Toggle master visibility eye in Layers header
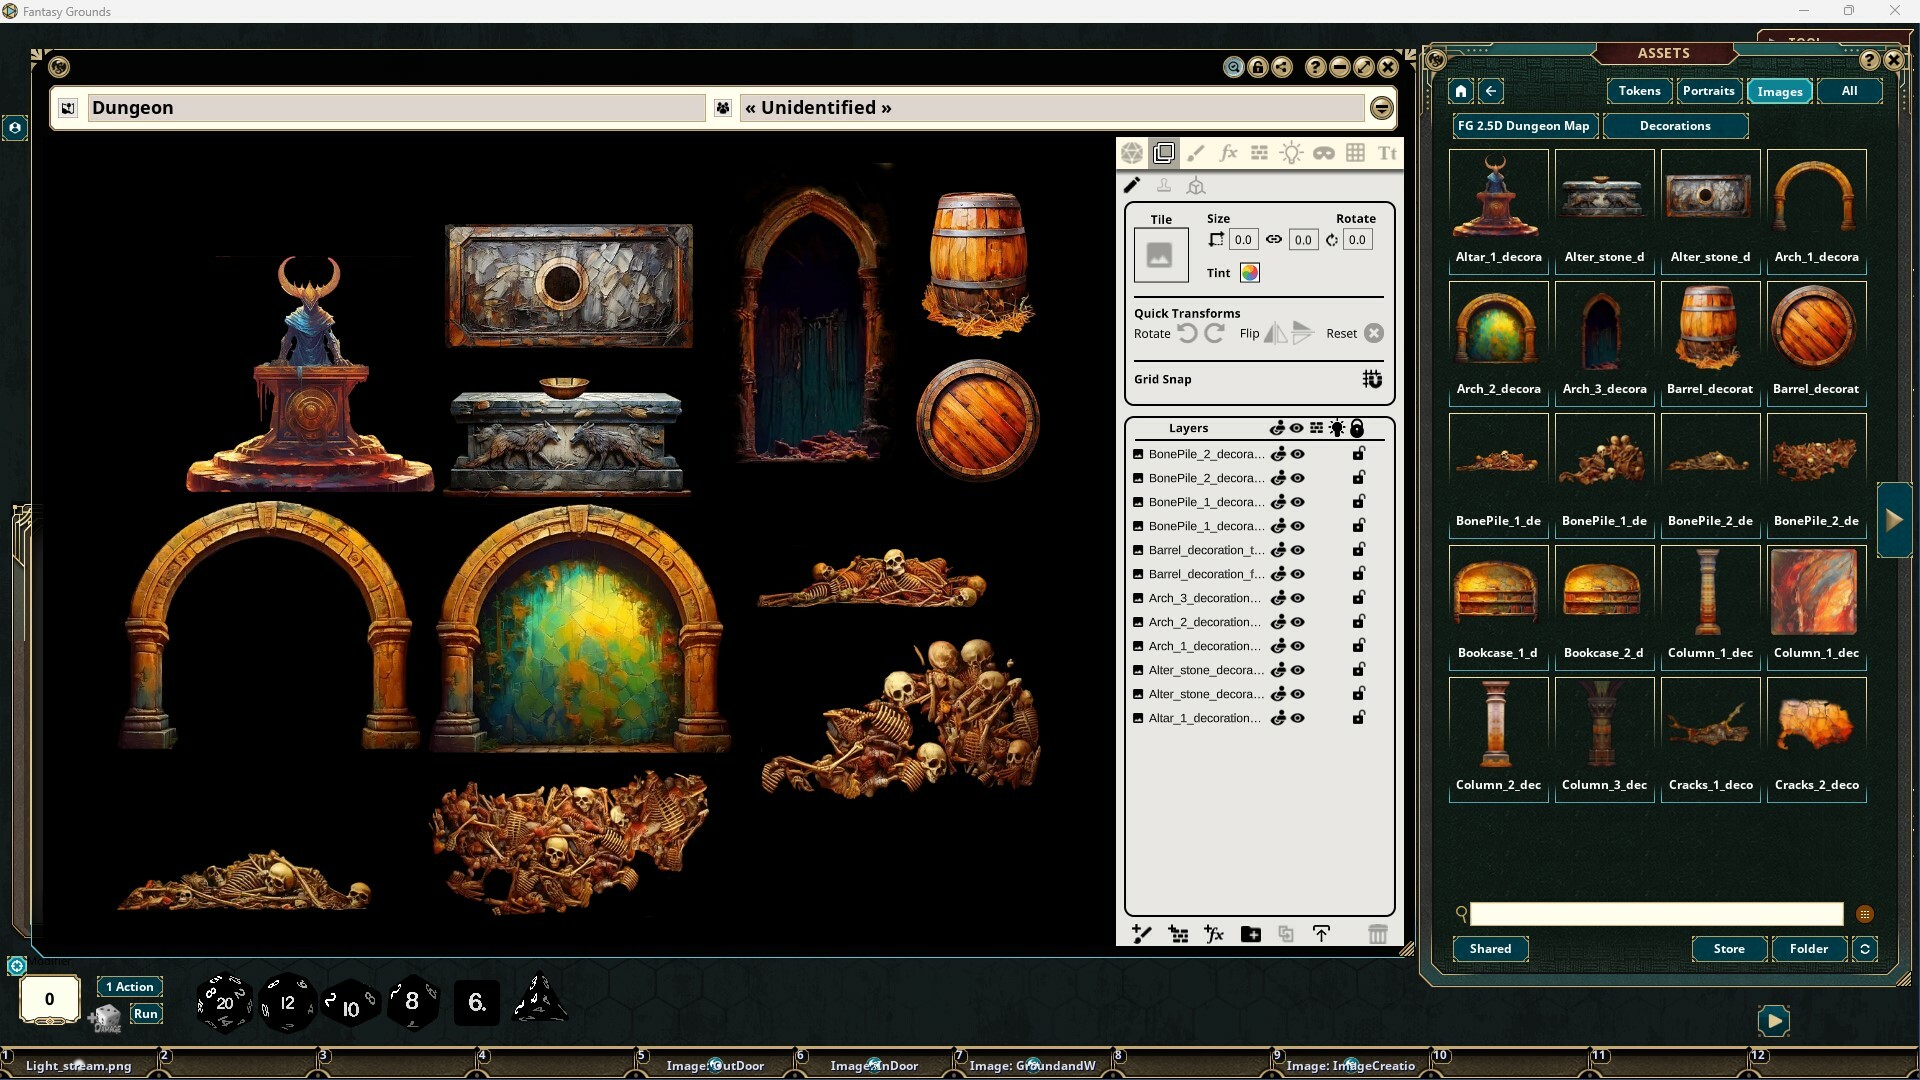The width and height of the screenshot is (1920, 1080). tap(1297, 428)
